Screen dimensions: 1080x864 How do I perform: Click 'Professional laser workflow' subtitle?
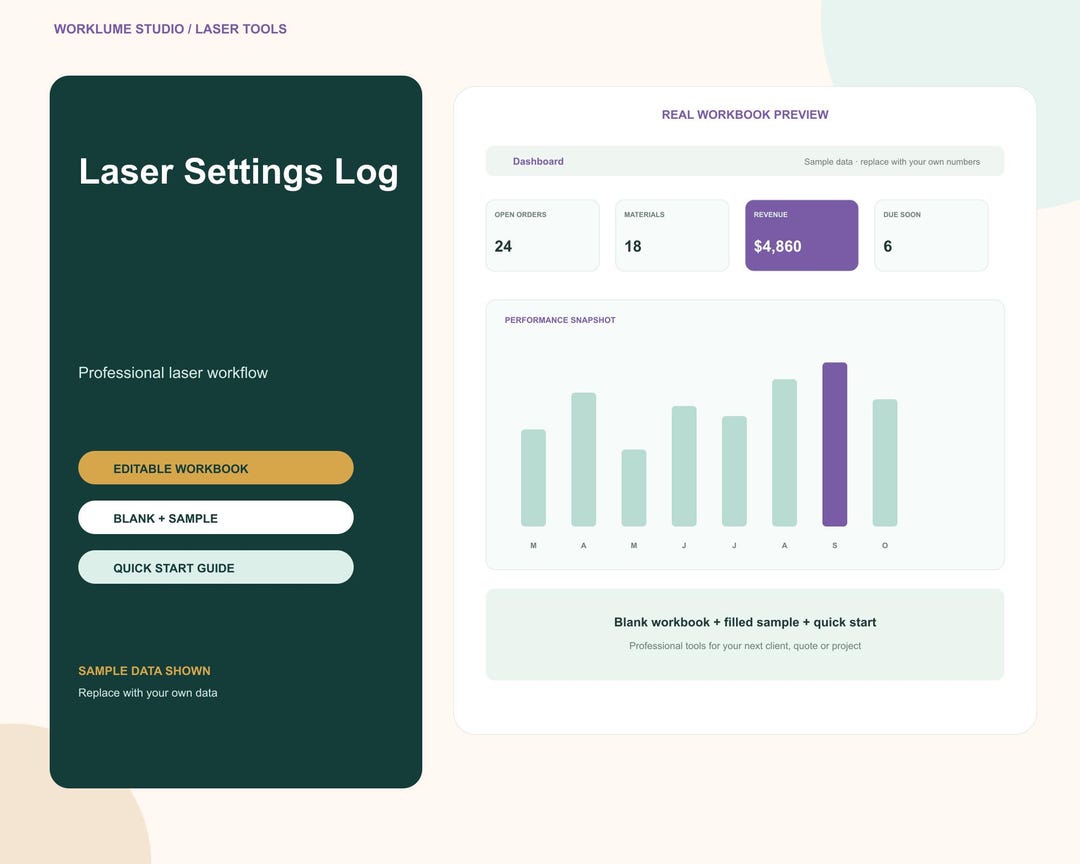173,373
